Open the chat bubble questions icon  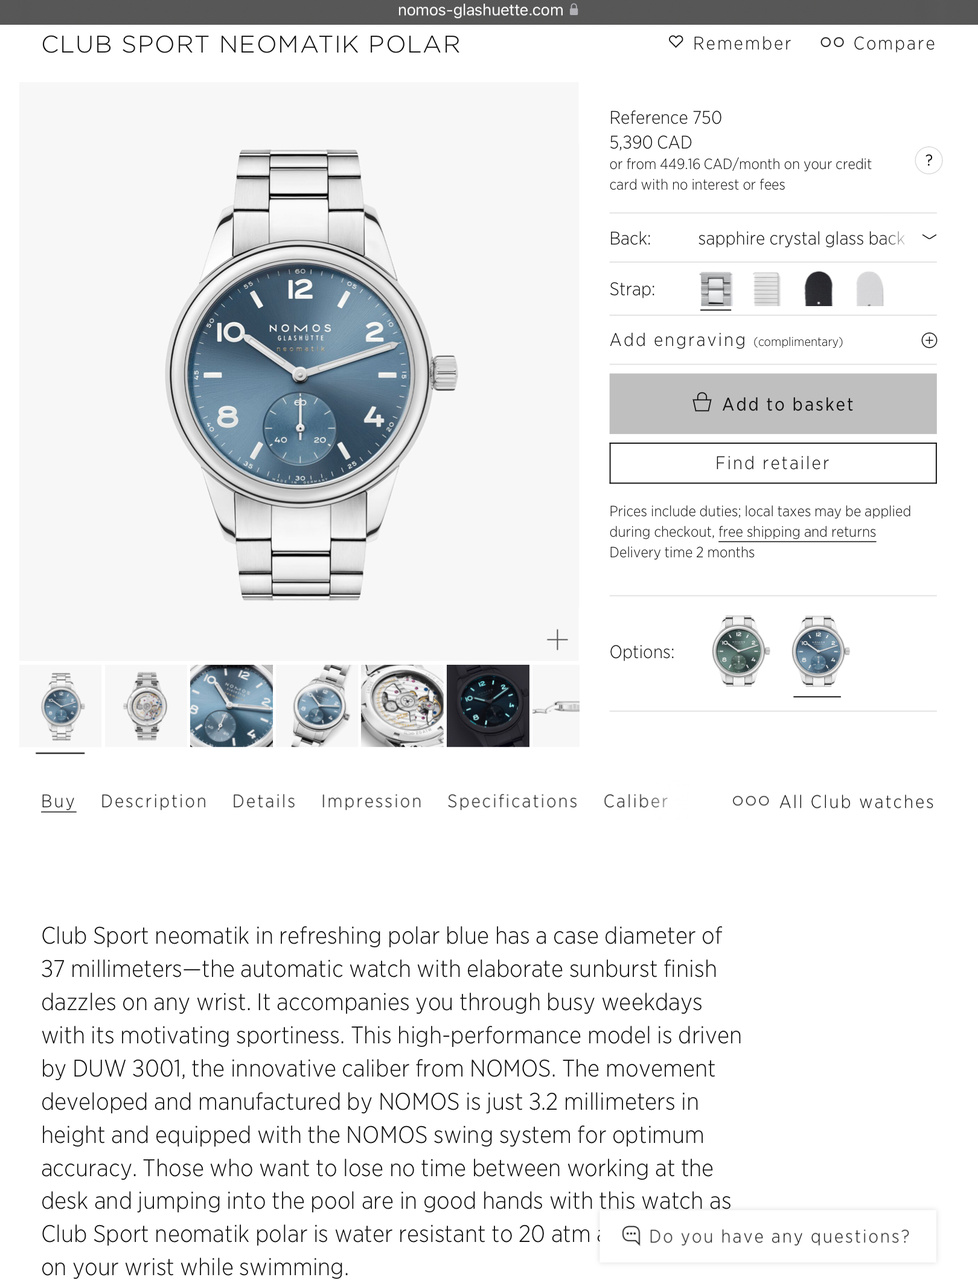[631, 1235]
